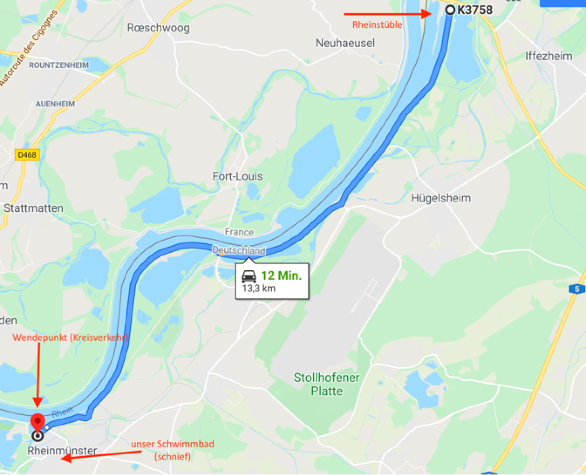Click the 13,3 km distance text
Viewport: 586px width, 475px height.
point(259,288)
